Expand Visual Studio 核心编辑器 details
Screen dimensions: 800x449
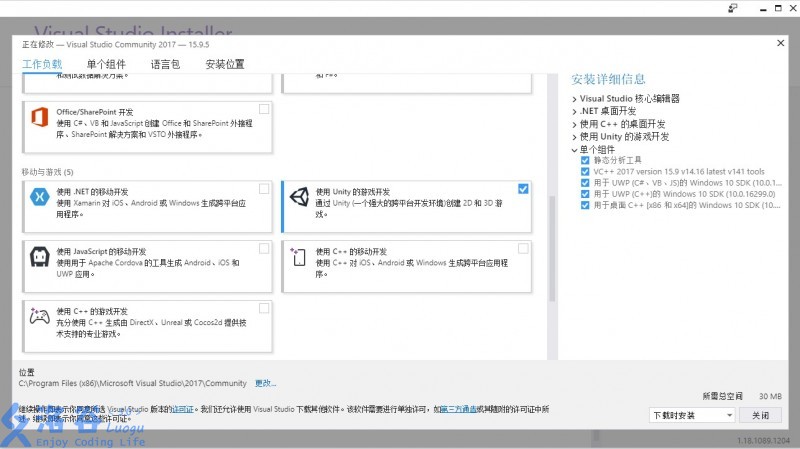point(574,99)
